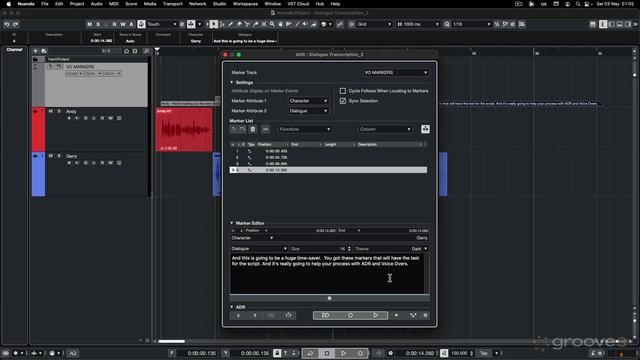640x360 pixels.
Task: Solo the Gerry track
Action: 59,156
